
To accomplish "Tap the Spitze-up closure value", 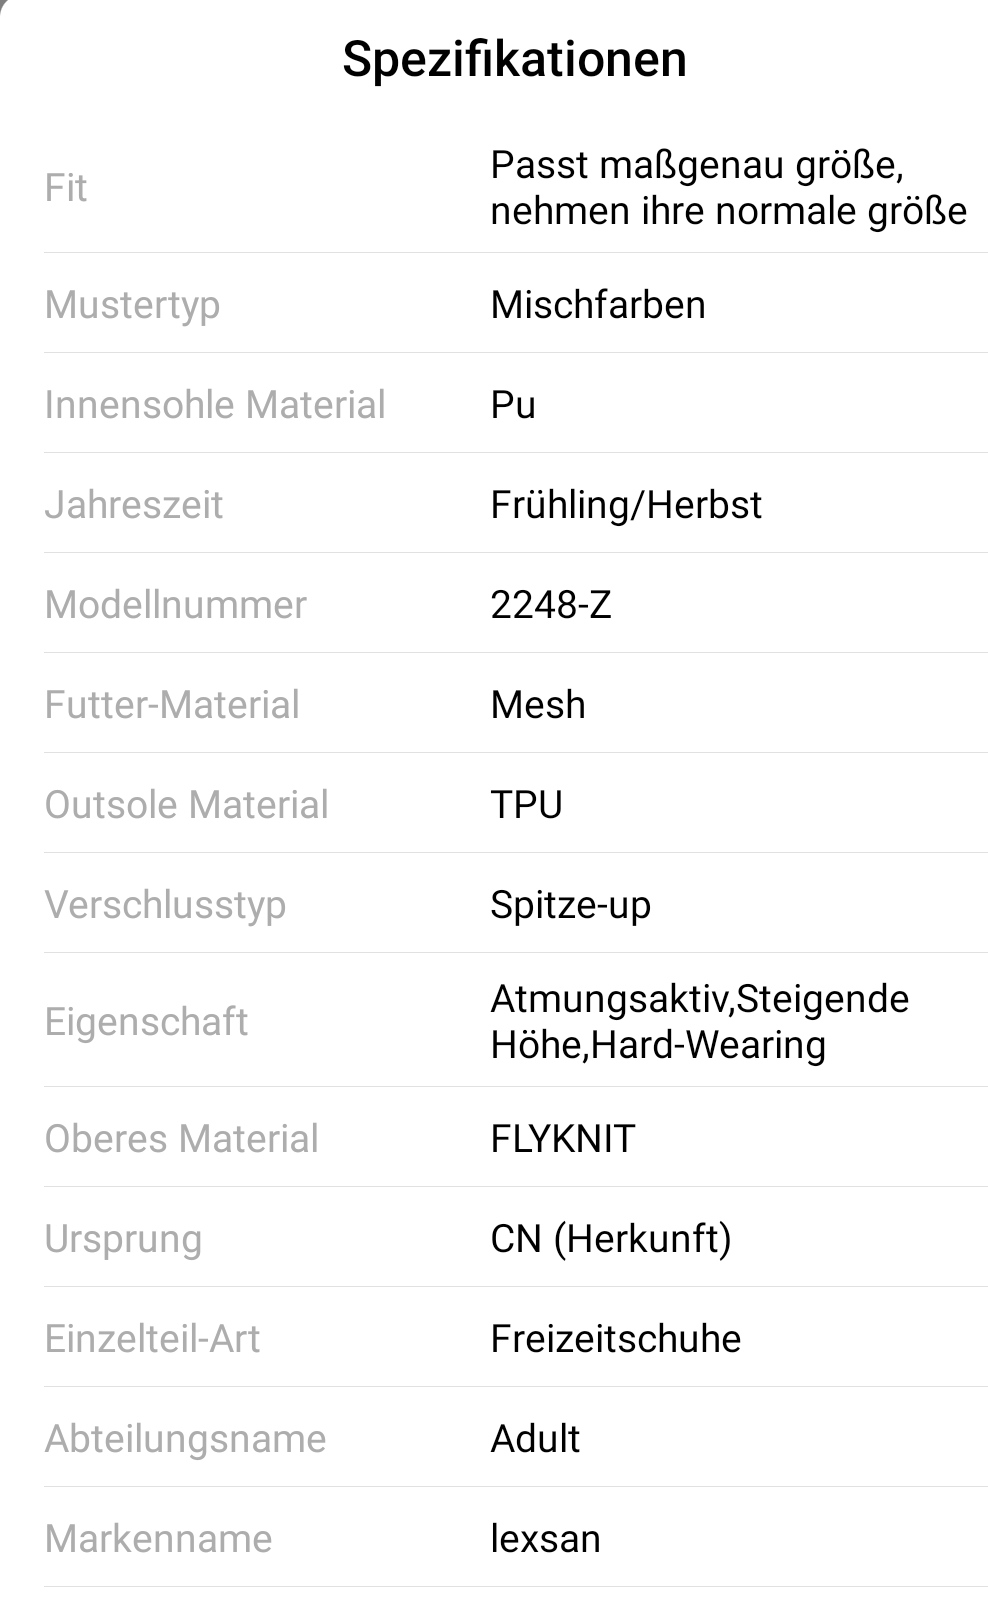I will point(570,905).
